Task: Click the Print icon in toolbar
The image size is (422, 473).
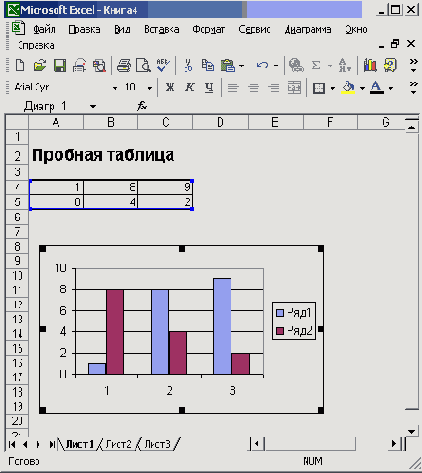Action: coord(124,65)
